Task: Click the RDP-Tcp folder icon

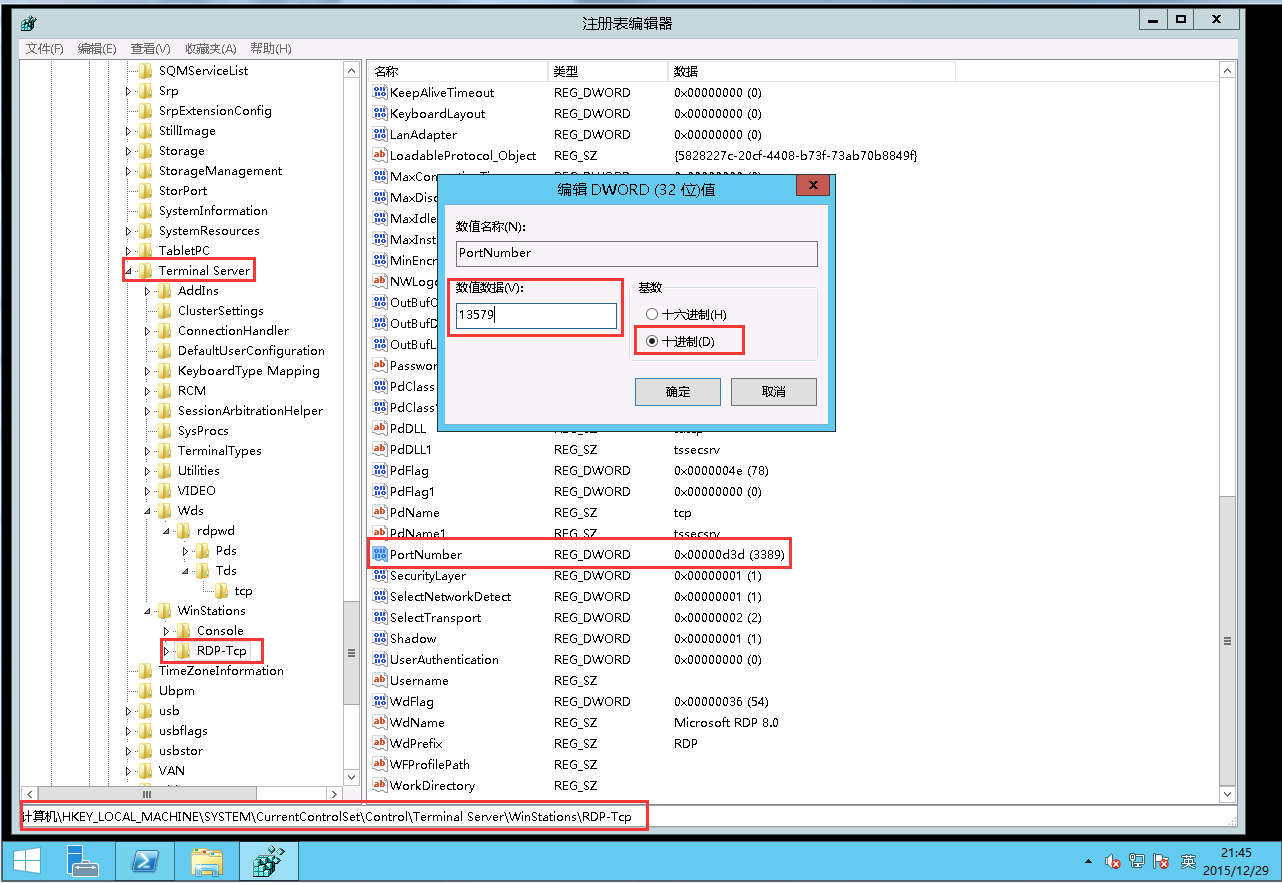Action: click(184, 651)
